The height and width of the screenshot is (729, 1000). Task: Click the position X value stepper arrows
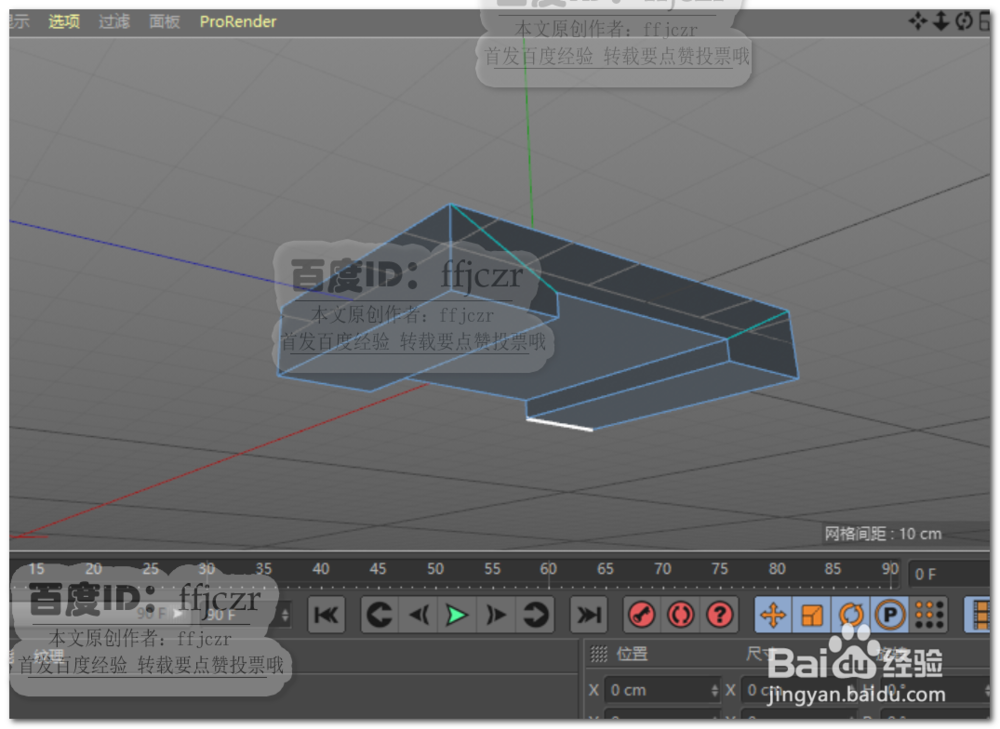pyautogui.click(x=712, y=690)
